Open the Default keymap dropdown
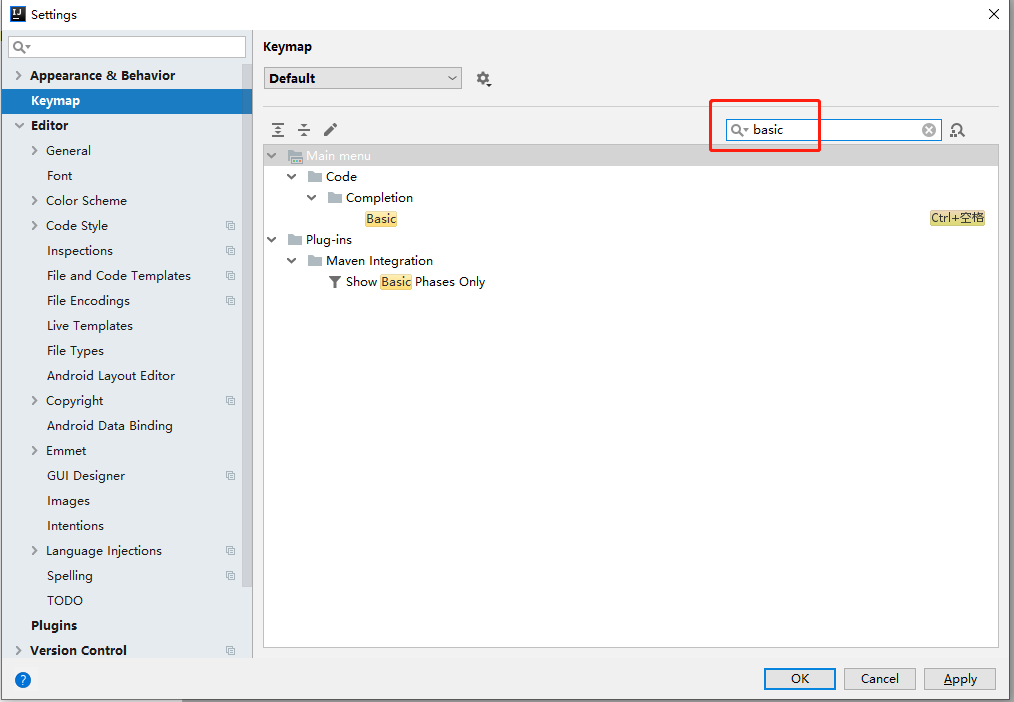Screen dimensions: 1014x702 (x=363, y=78)
